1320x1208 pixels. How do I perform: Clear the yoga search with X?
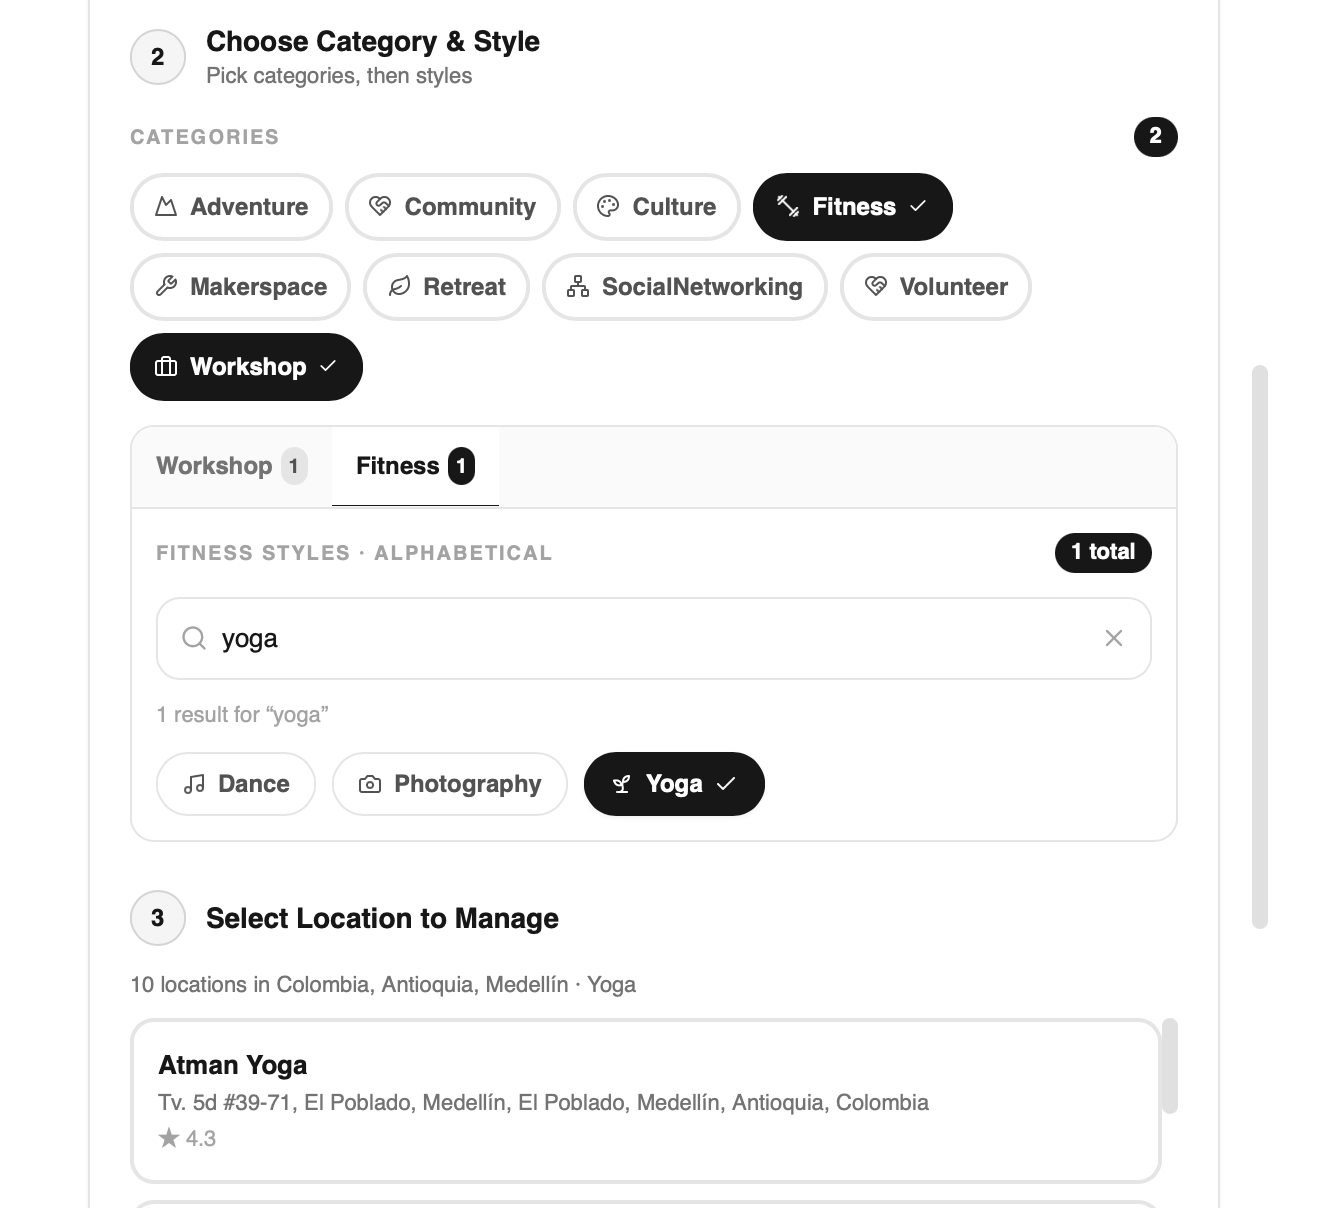pos(1114,638)
